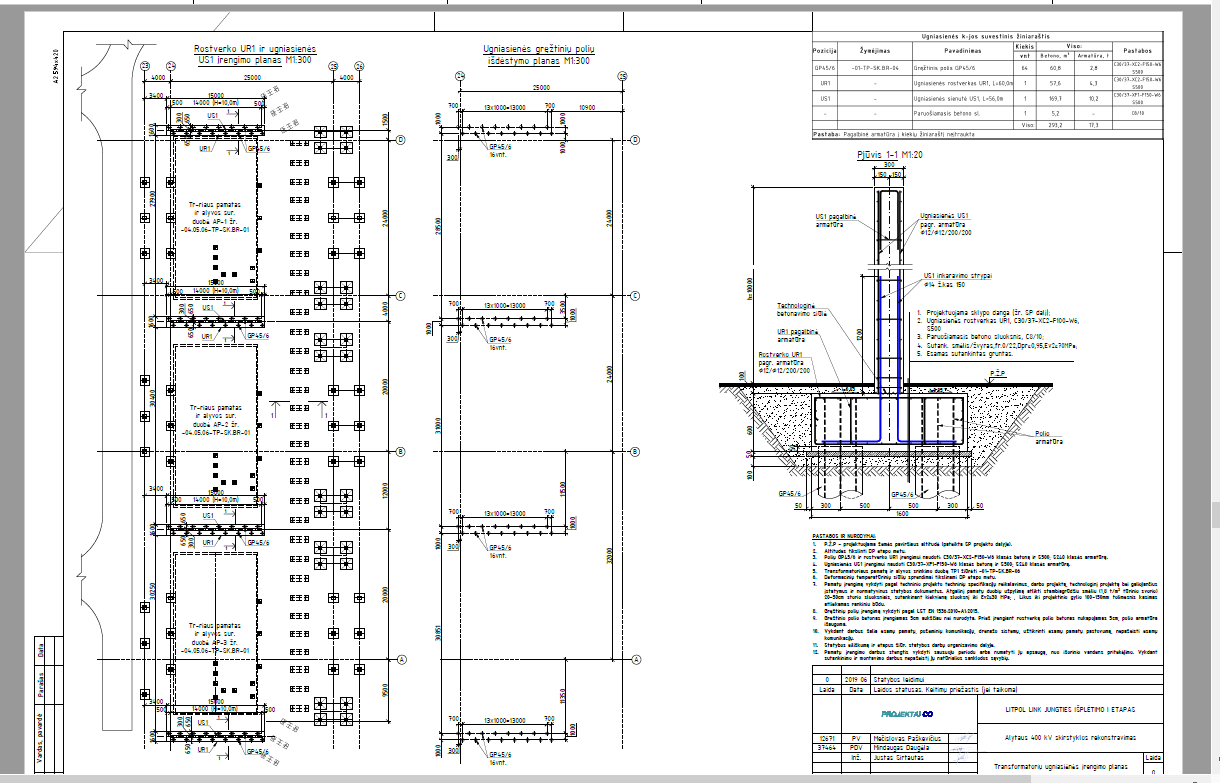Select axis bubble A on pile layout plan
This screenshot has height=783, width=1220.
pos(635,660)
